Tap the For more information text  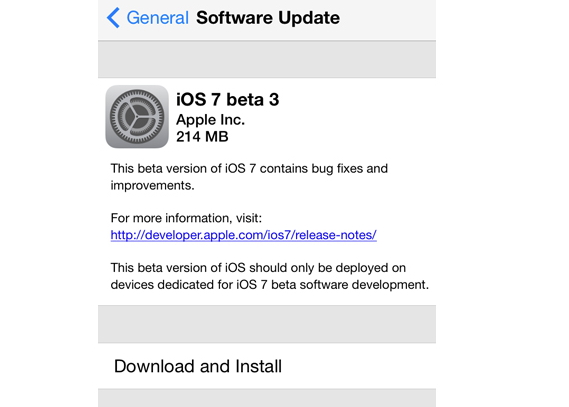(186, 218)
